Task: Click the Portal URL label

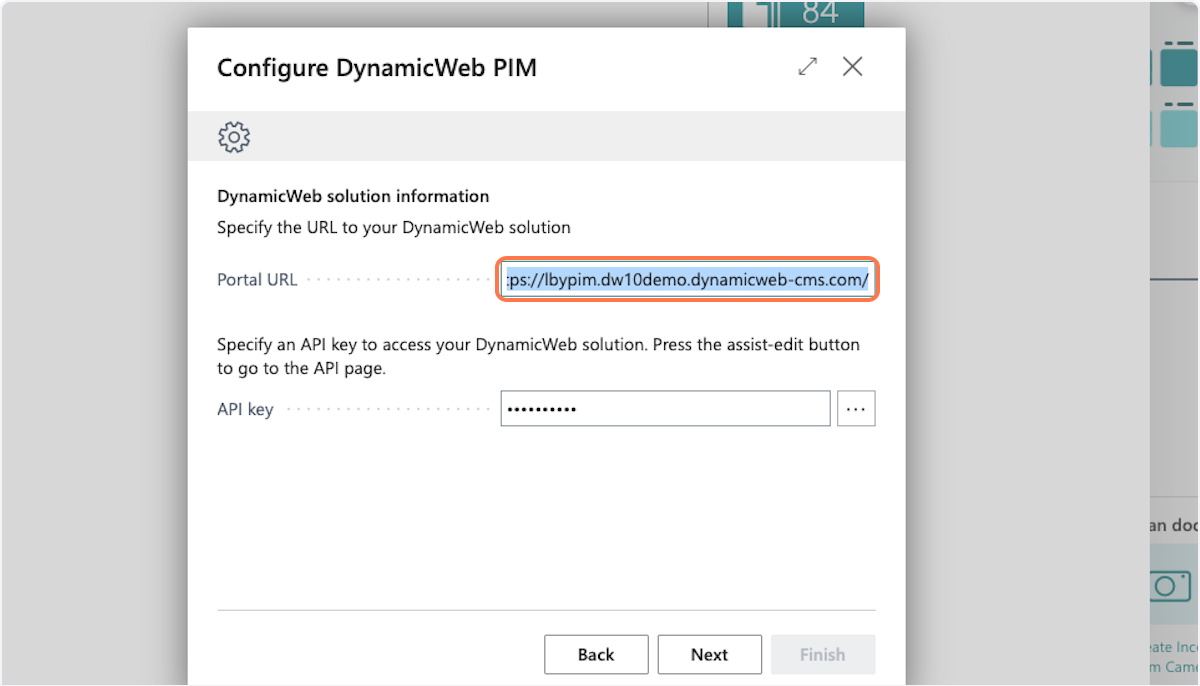Action: (x=257, y=280)
